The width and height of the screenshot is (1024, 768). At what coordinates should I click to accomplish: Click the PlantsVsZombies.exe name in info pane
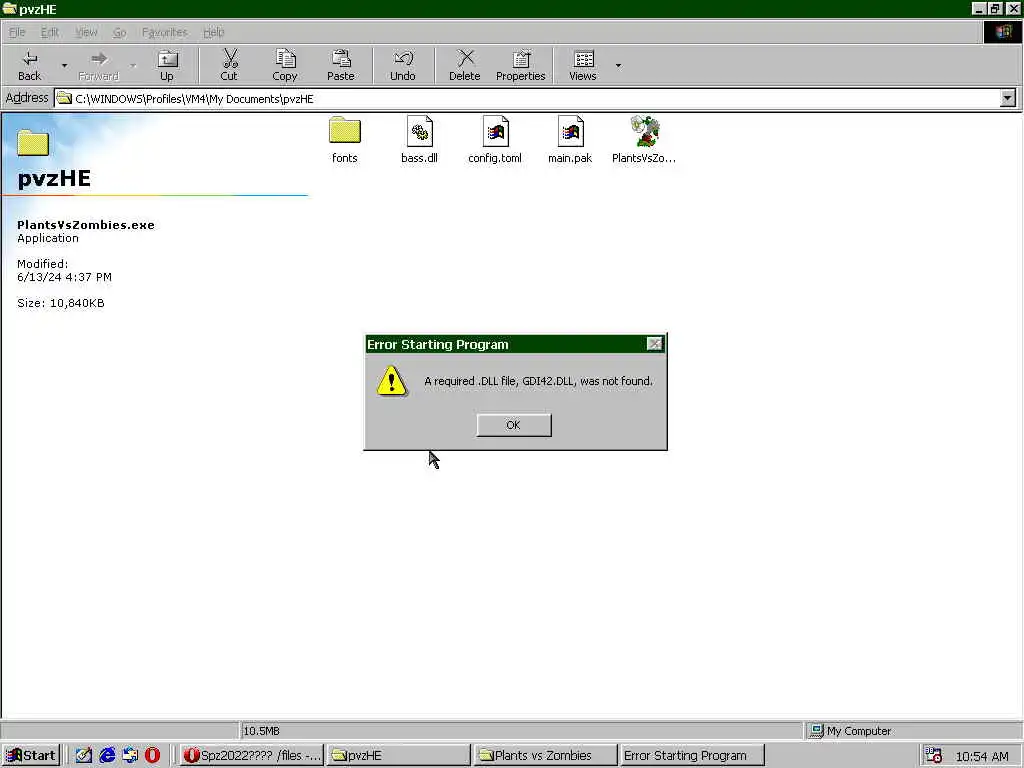pos(86,225)
